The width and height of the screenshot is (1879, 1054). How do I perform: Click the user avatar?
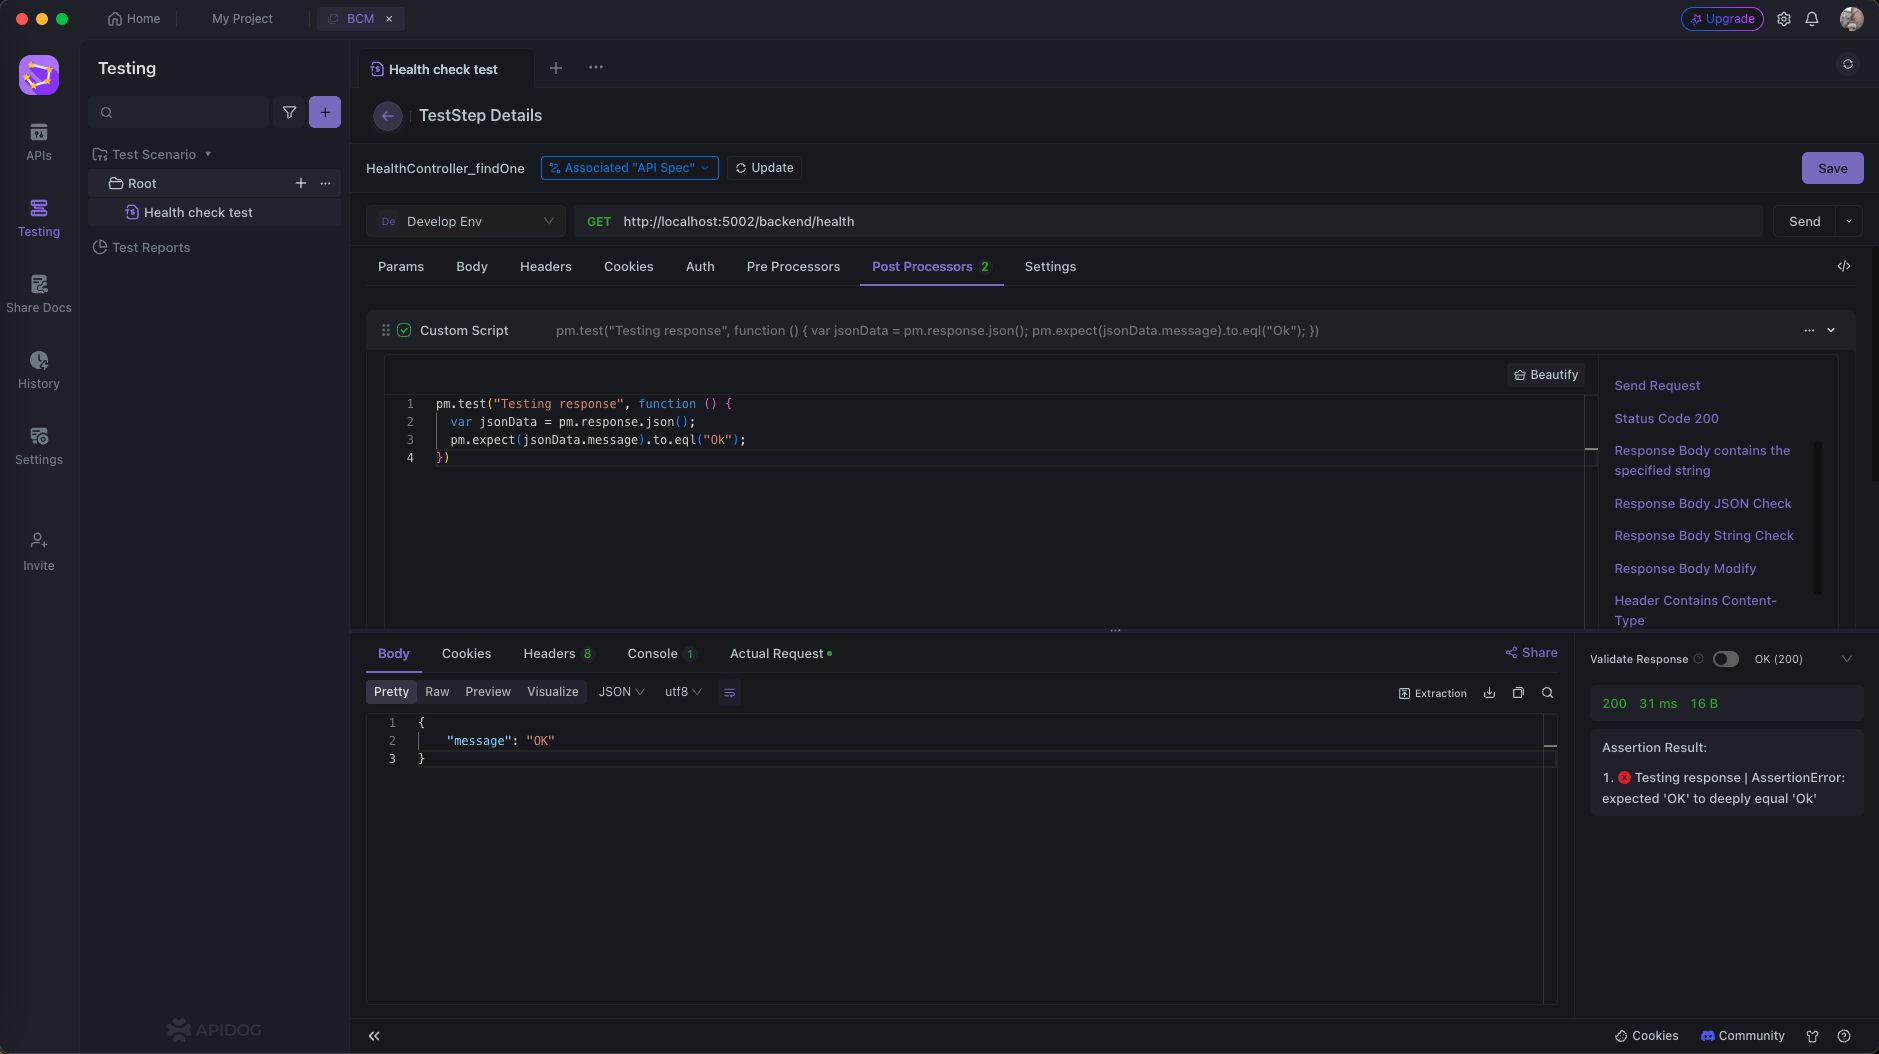(1852, 19)
